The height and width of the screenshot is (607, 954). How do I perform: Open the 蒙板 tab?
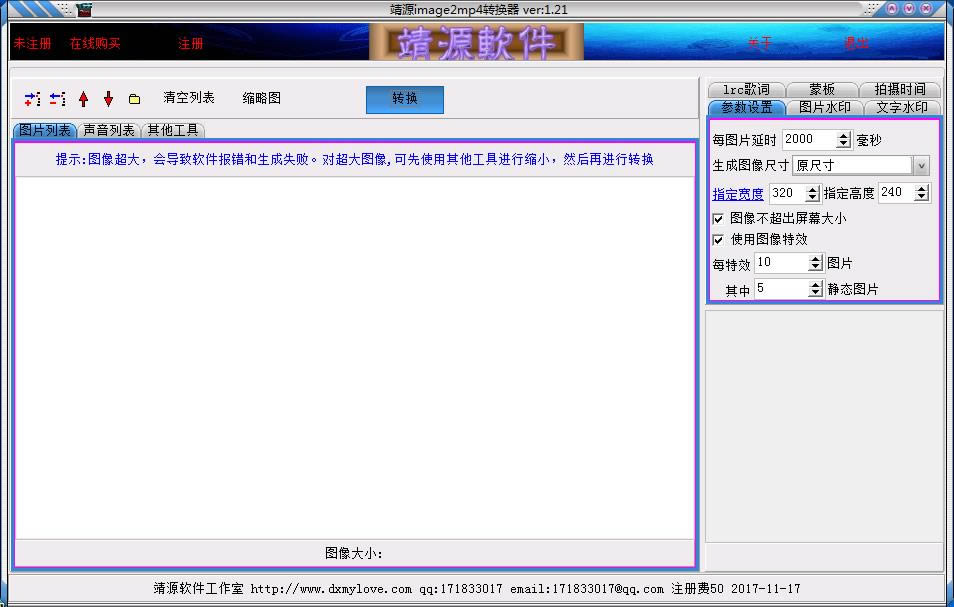click(822, 89)
